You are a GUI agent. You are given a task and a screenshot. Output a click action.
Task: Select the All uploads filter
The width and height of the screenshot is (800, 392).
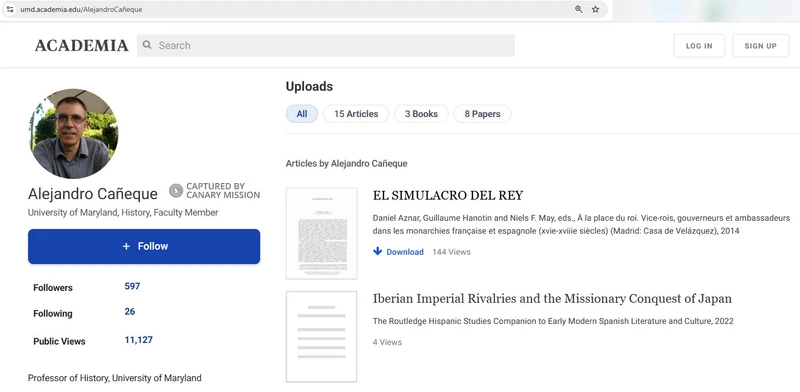pyautogui.click(x=302, y=114)
